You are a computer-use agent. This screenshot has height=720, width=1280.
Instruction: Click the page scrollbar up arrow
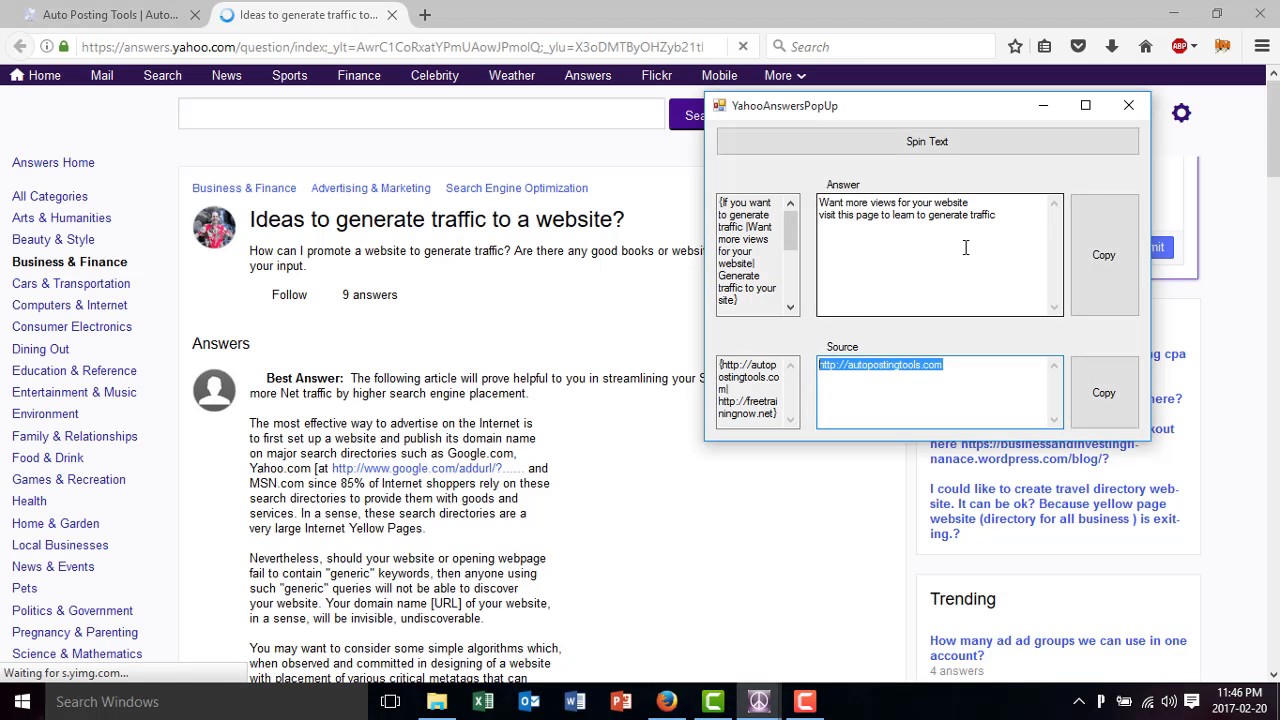[1272, 73]
